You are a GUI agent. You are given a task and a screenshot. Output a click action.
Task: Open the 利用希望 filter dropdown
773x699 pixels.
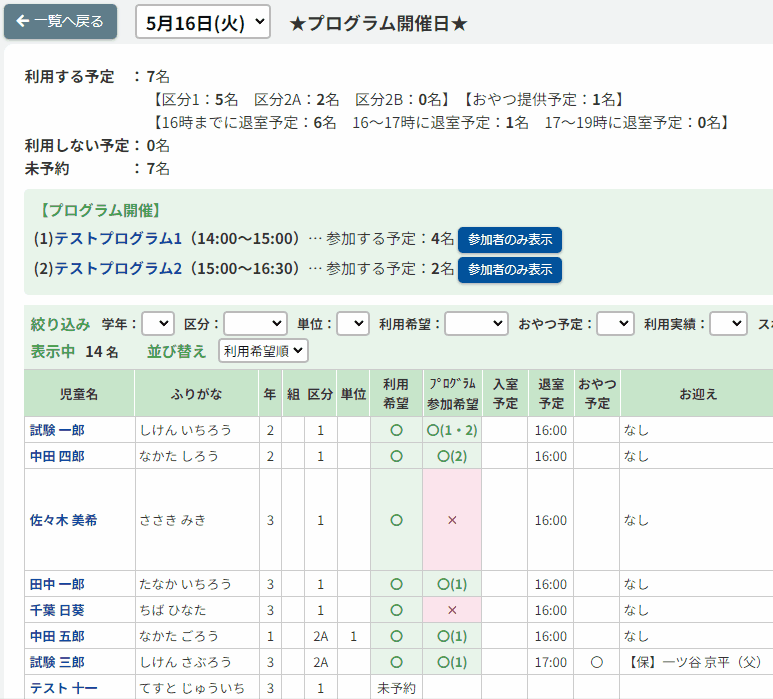pyautogui.click(x=476, y=324)
